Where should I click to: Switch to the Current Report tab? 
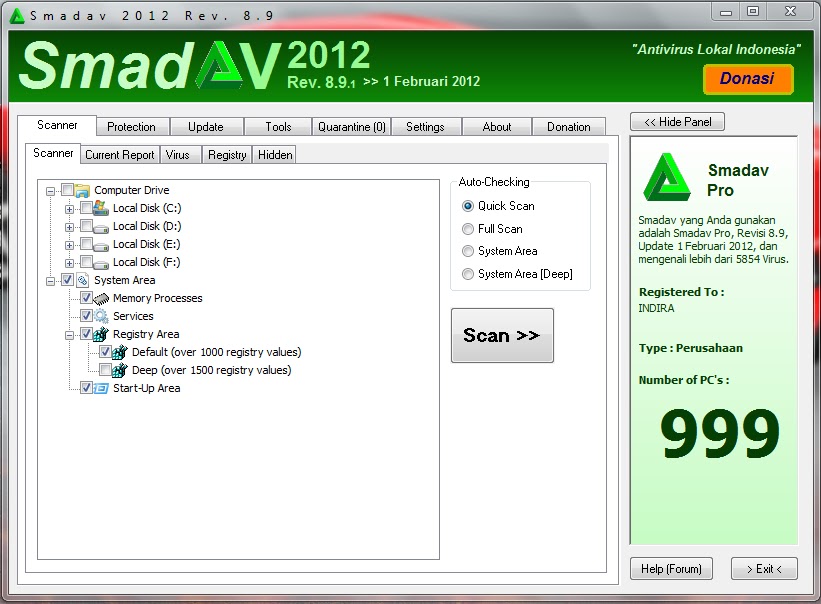tap(119, 154)
